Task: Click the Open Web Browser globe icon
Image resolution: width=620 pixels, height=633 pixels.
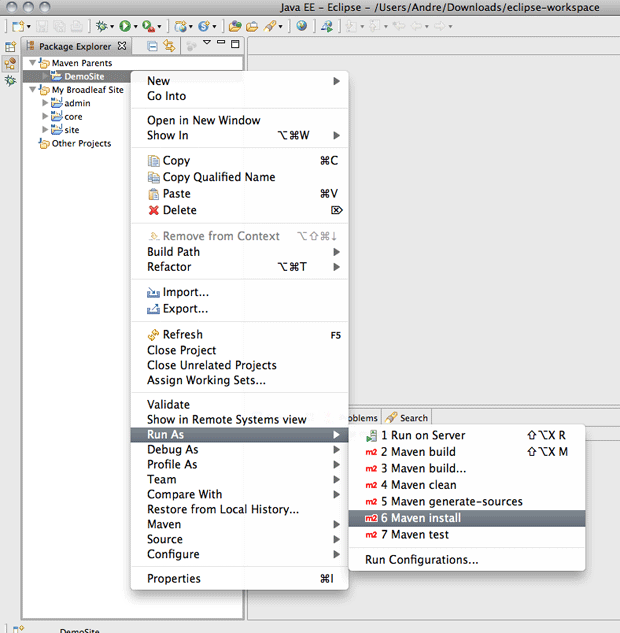Action: (x=302, y=26)
